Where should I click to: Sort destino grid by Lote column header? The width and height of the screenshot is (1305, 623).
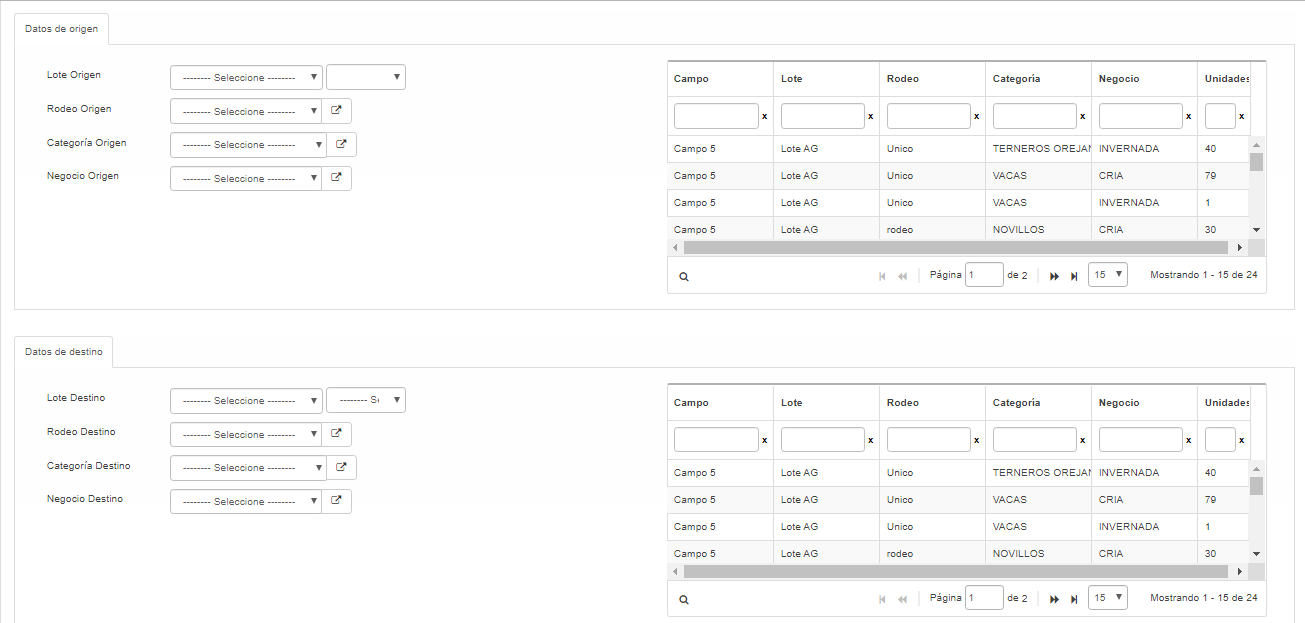click(826, 403)
